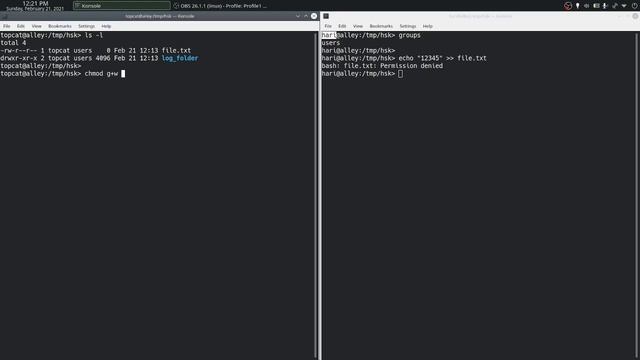Click 'total 4' in left terminal
The height and width of the screenshot is (360, 640).
(13, 43)
